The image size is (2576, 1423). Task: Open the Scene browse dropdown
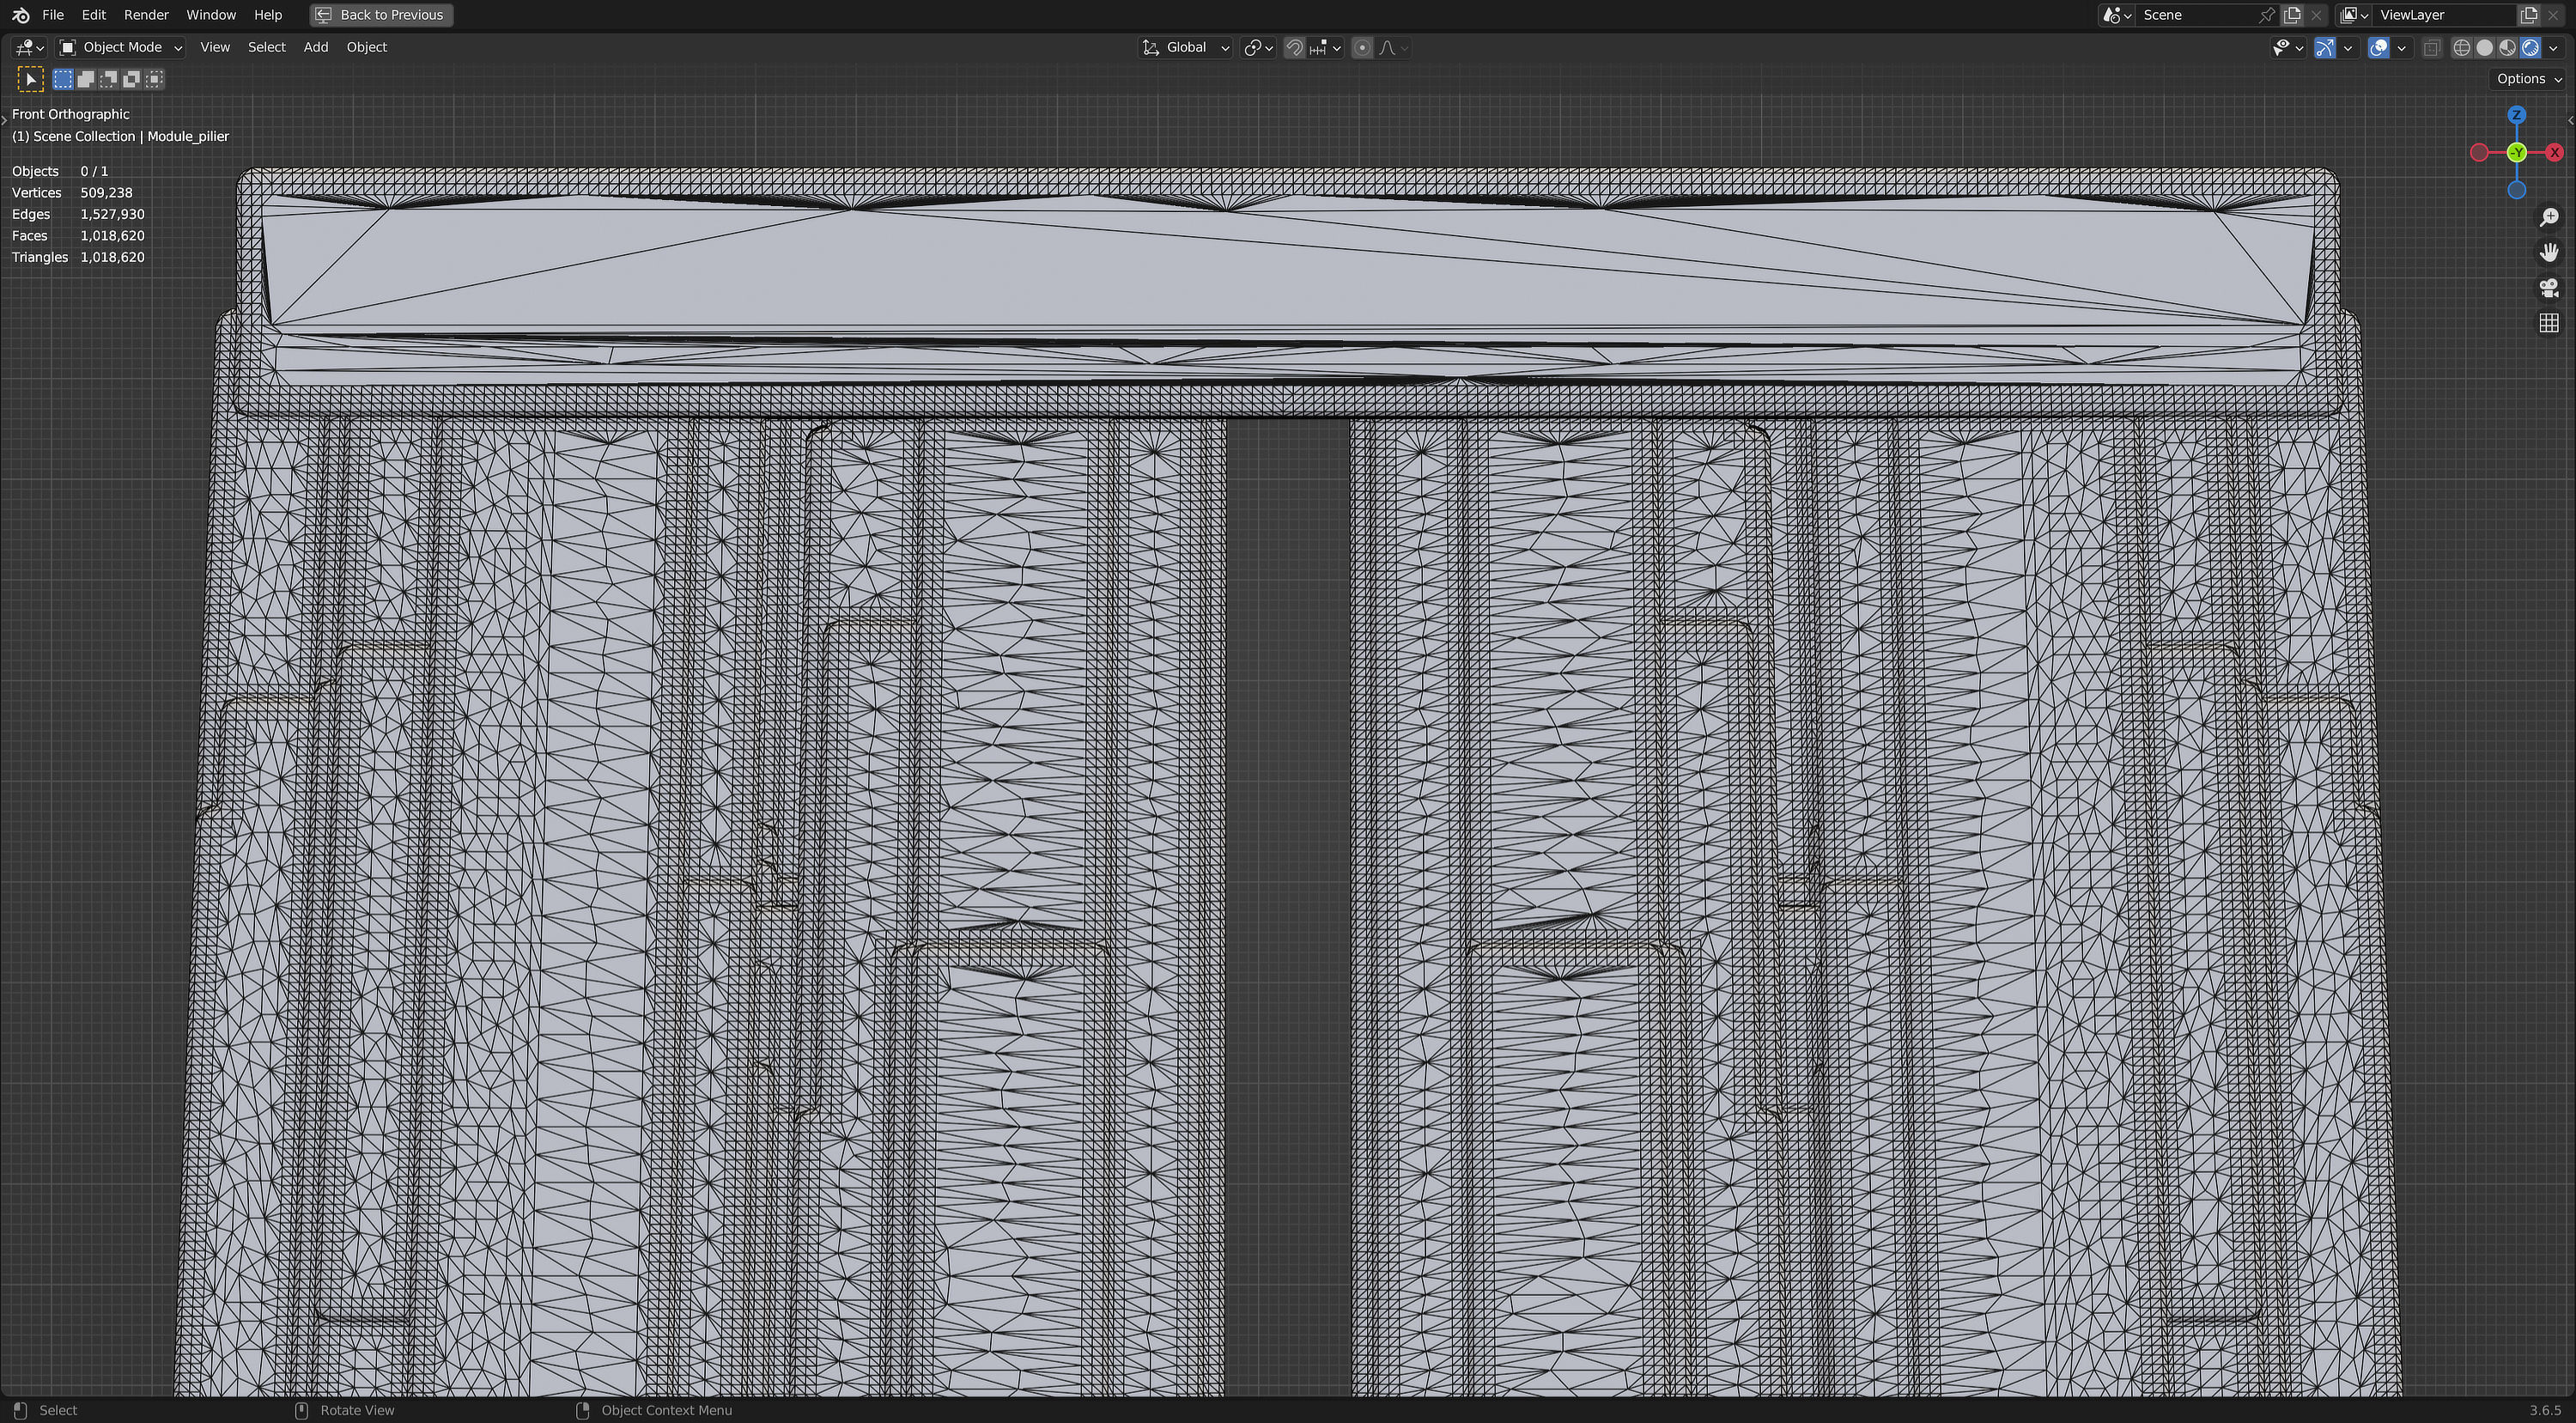tap(2117, 15)
